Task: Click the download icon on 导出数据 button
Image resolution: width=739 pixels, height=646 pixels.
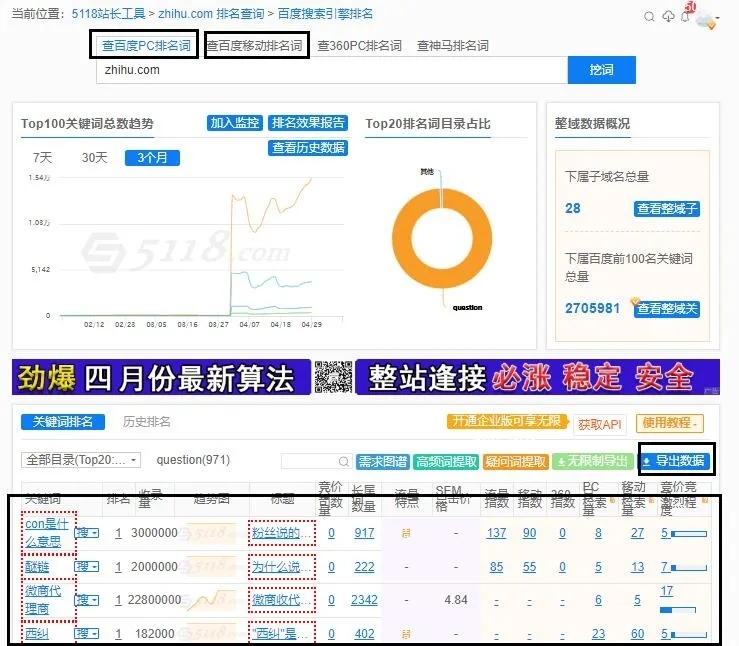Action: click(x=647, y=461)
